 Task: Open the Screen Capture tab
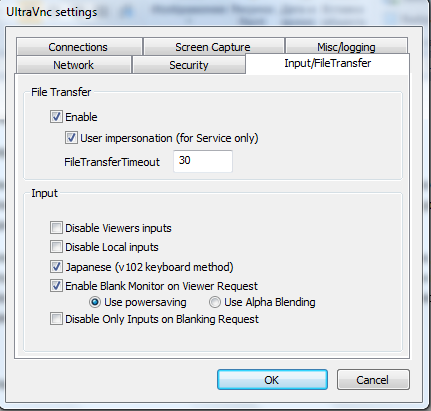click(213, 47)
